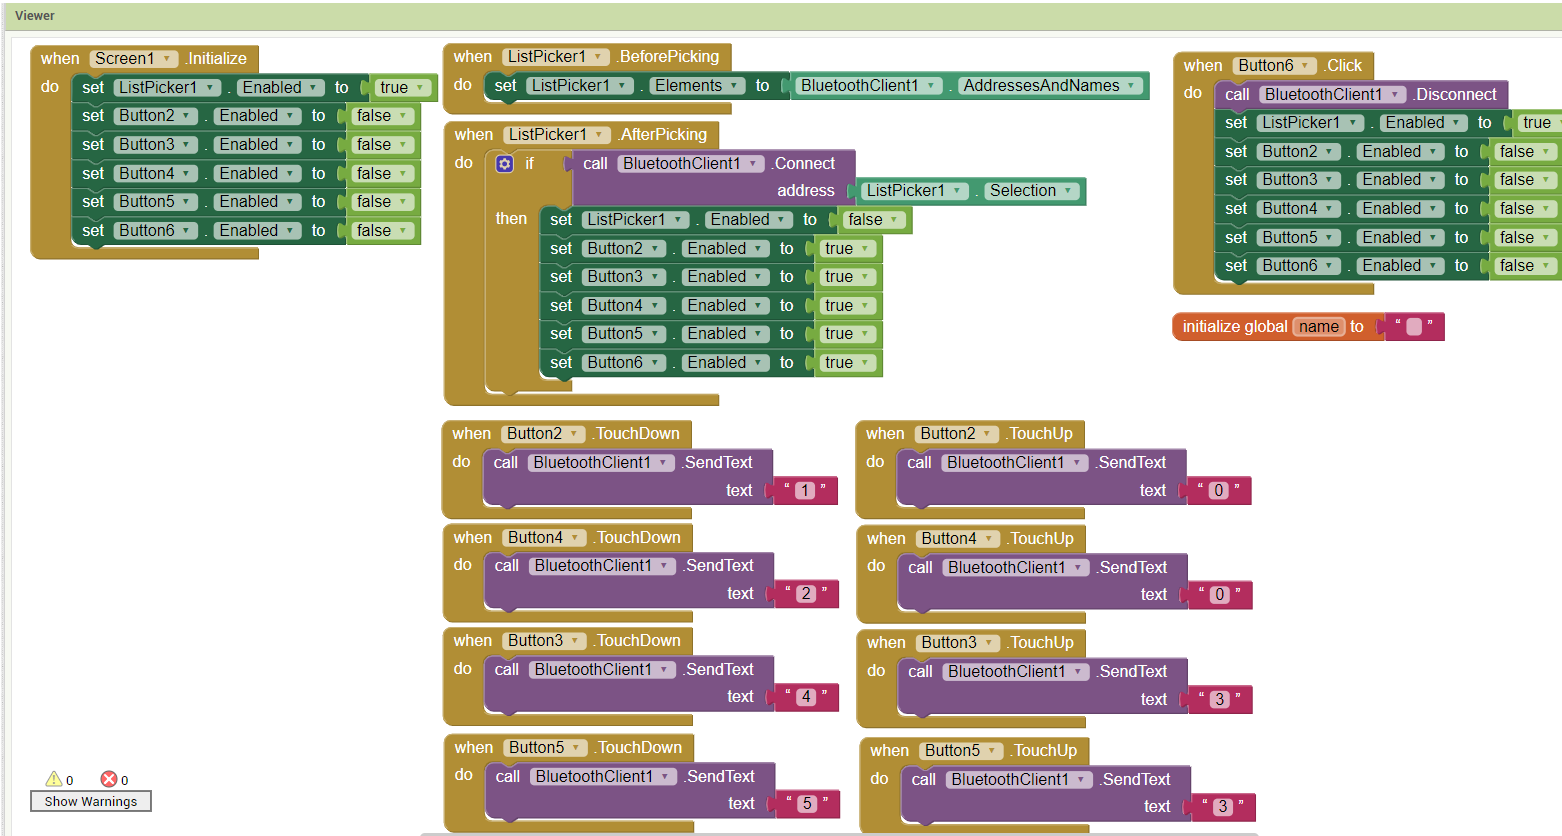The width and height of the screenshot is (1562, 836).
Task: Open Button6 dropdown in the Click event header
Action: (1274, 65)
